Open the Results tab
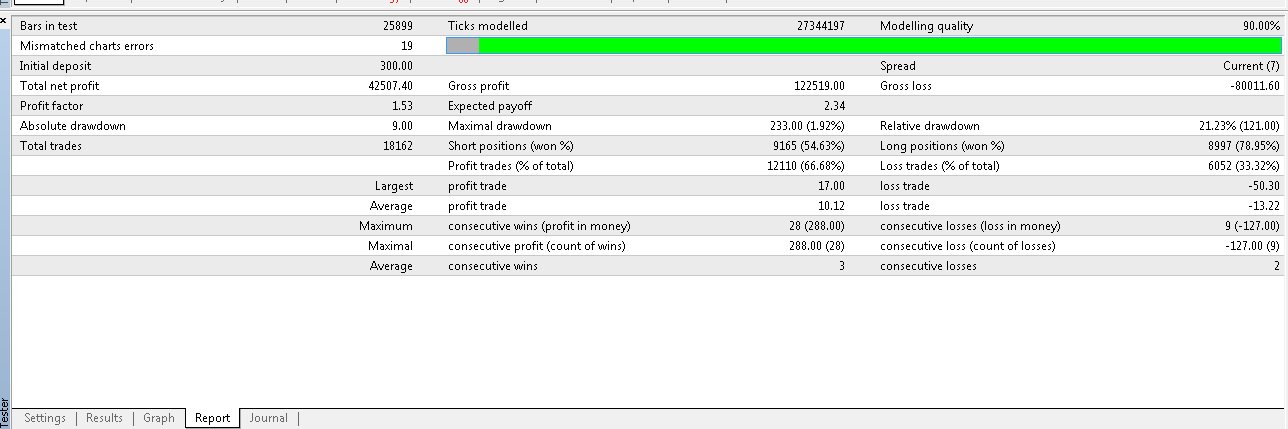The width and height of the screenshot is (1288, 429). (x=104, y=418)
